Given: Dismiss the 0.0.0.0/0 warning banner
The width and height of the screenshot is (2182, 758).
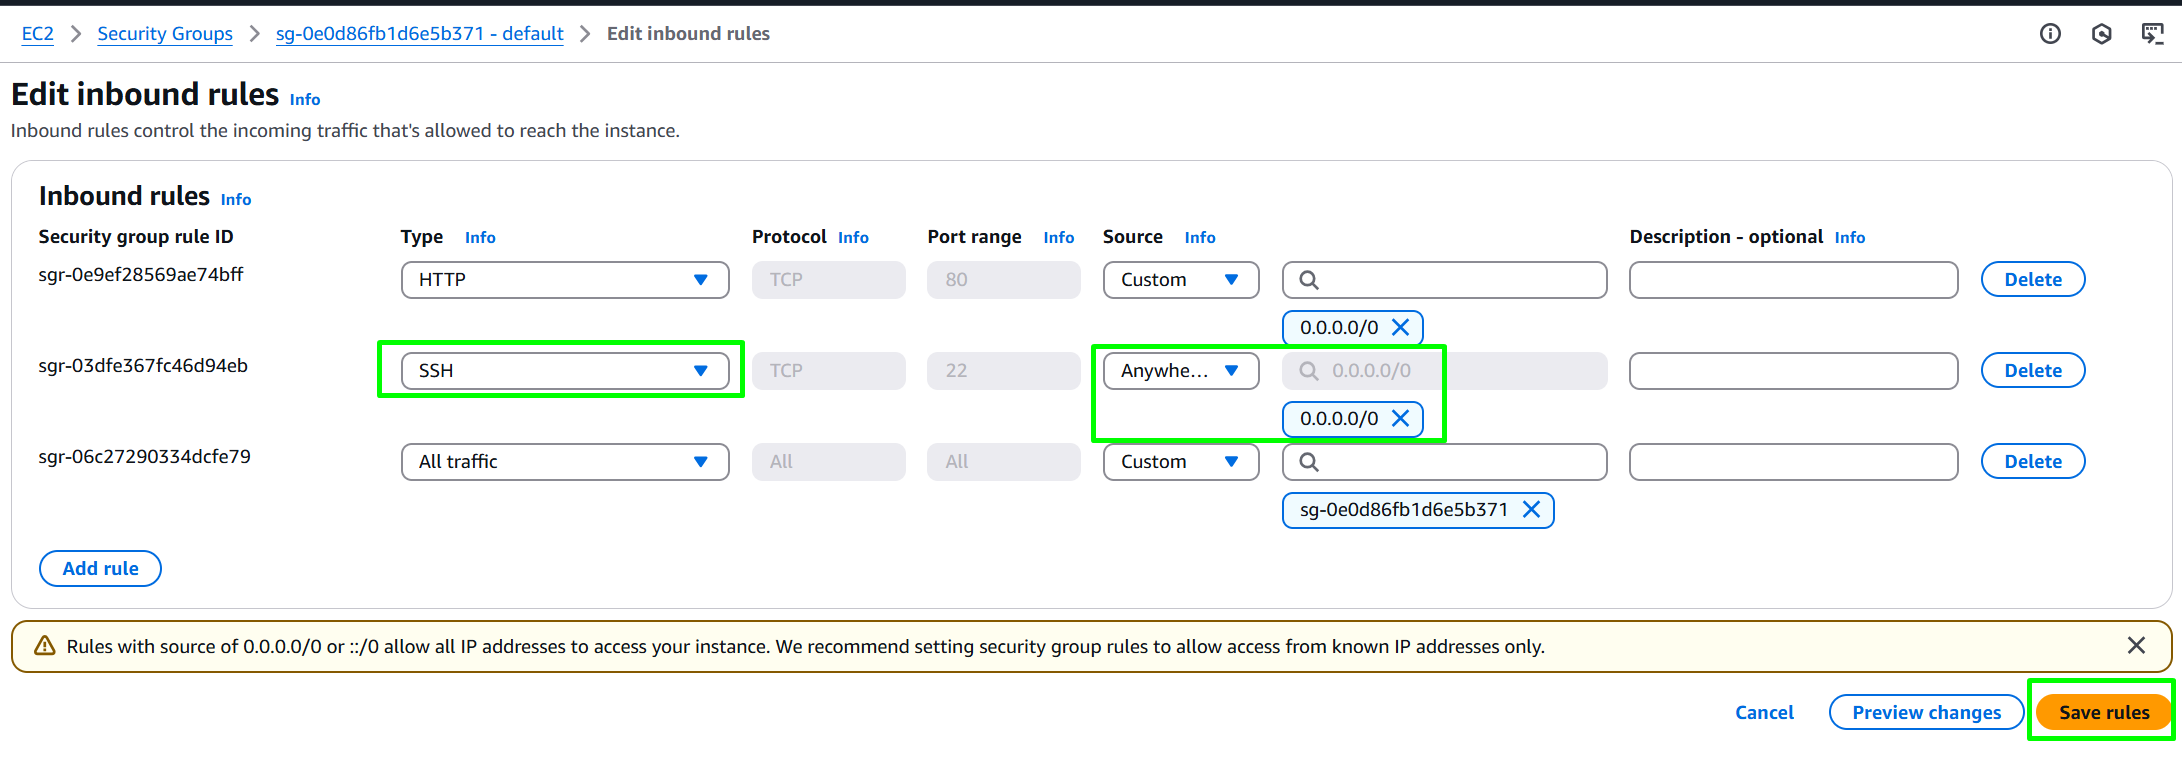Looking at the screenshot, I should (2136, 646).
